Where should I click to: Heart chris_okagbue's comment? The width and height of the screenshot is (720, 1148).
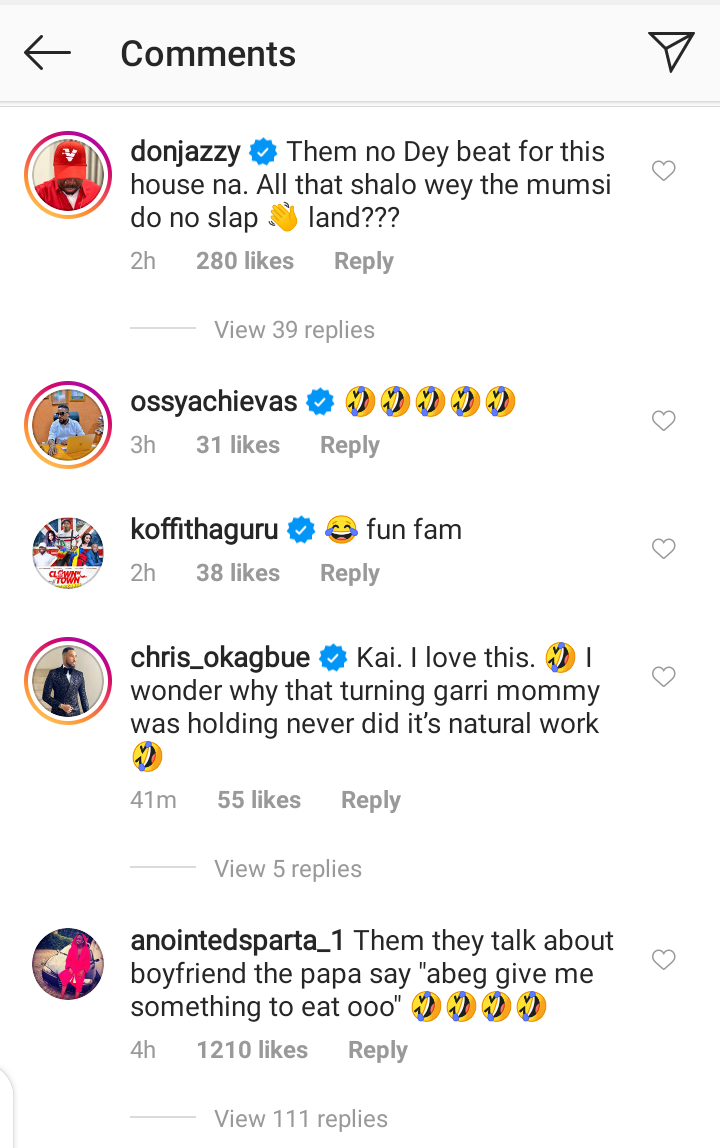click(x=663, y=677)
